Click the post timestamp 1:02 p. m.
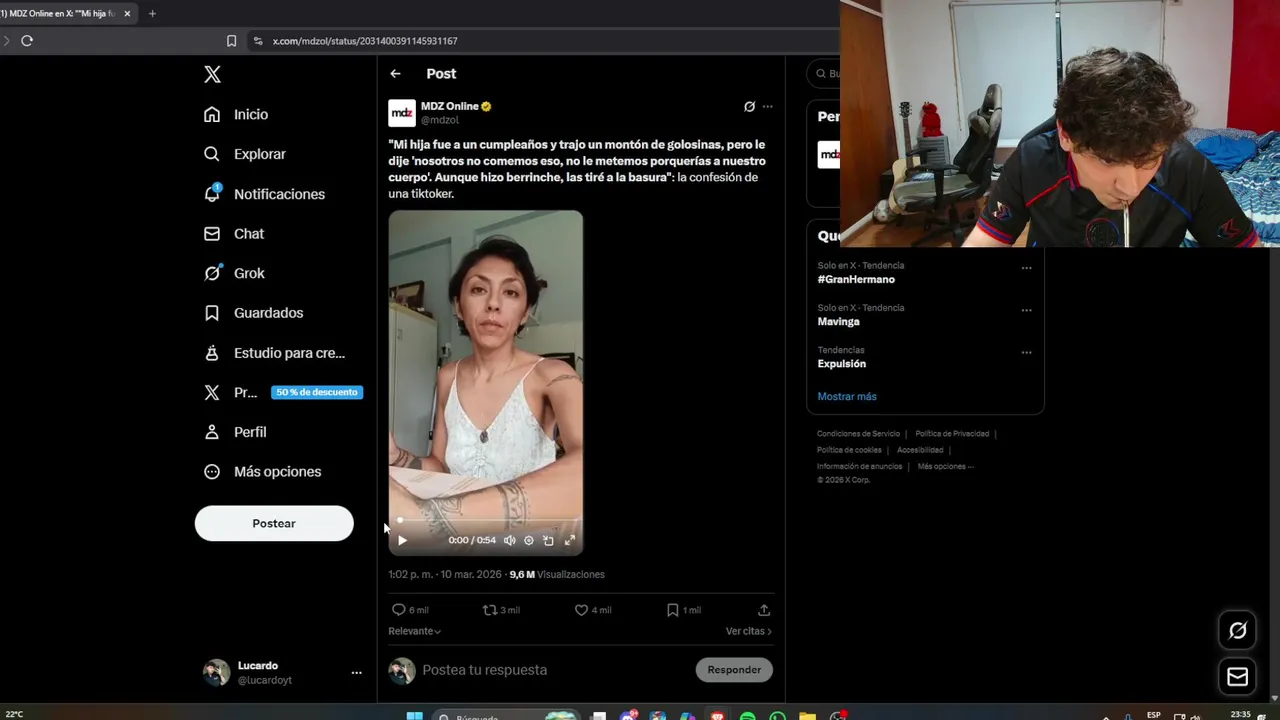Screen dimensions: 1280x720 (445, 574)
